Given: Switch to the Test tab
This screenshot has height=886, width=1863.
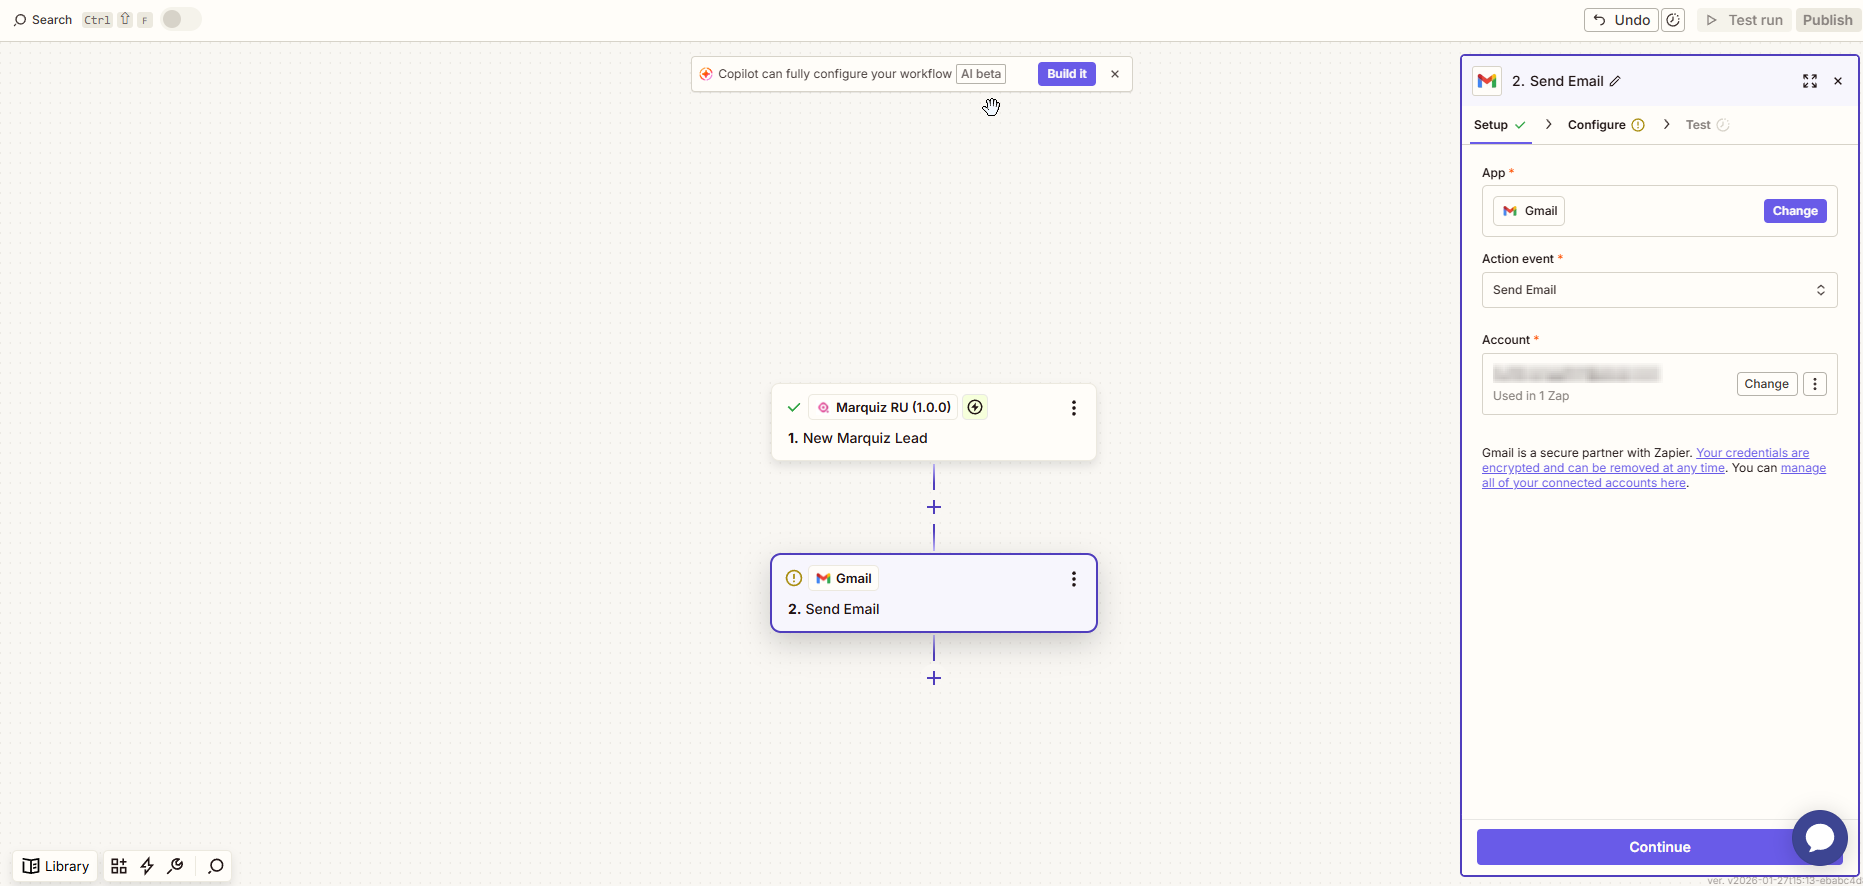Looking at the screenshot, I should [1698, 125].
